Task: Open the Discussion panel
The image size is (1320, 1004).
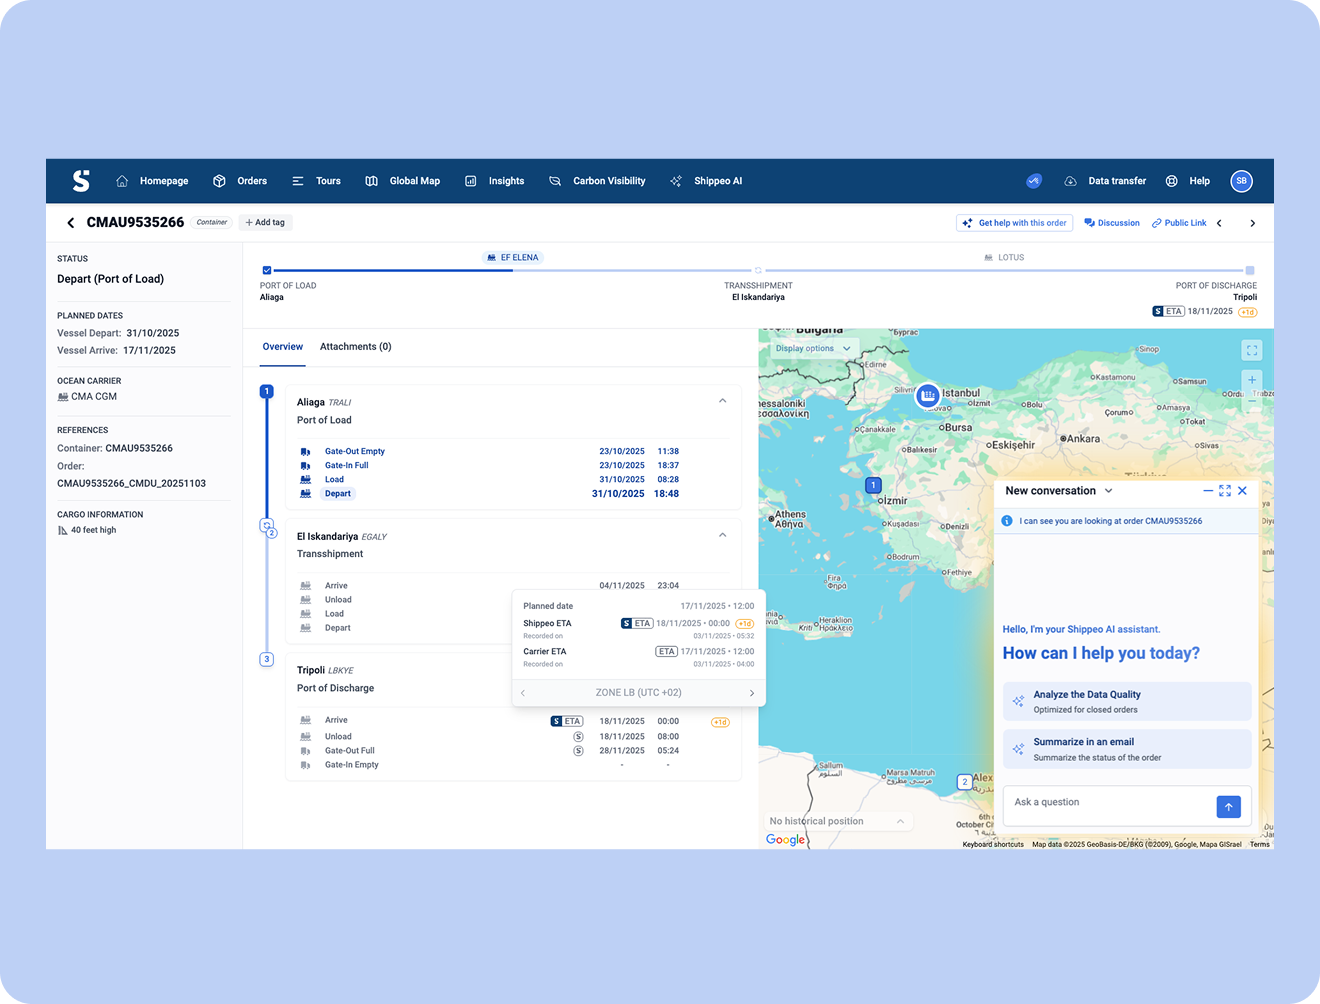Action: pyautogui.click(x=1112, y=223)
